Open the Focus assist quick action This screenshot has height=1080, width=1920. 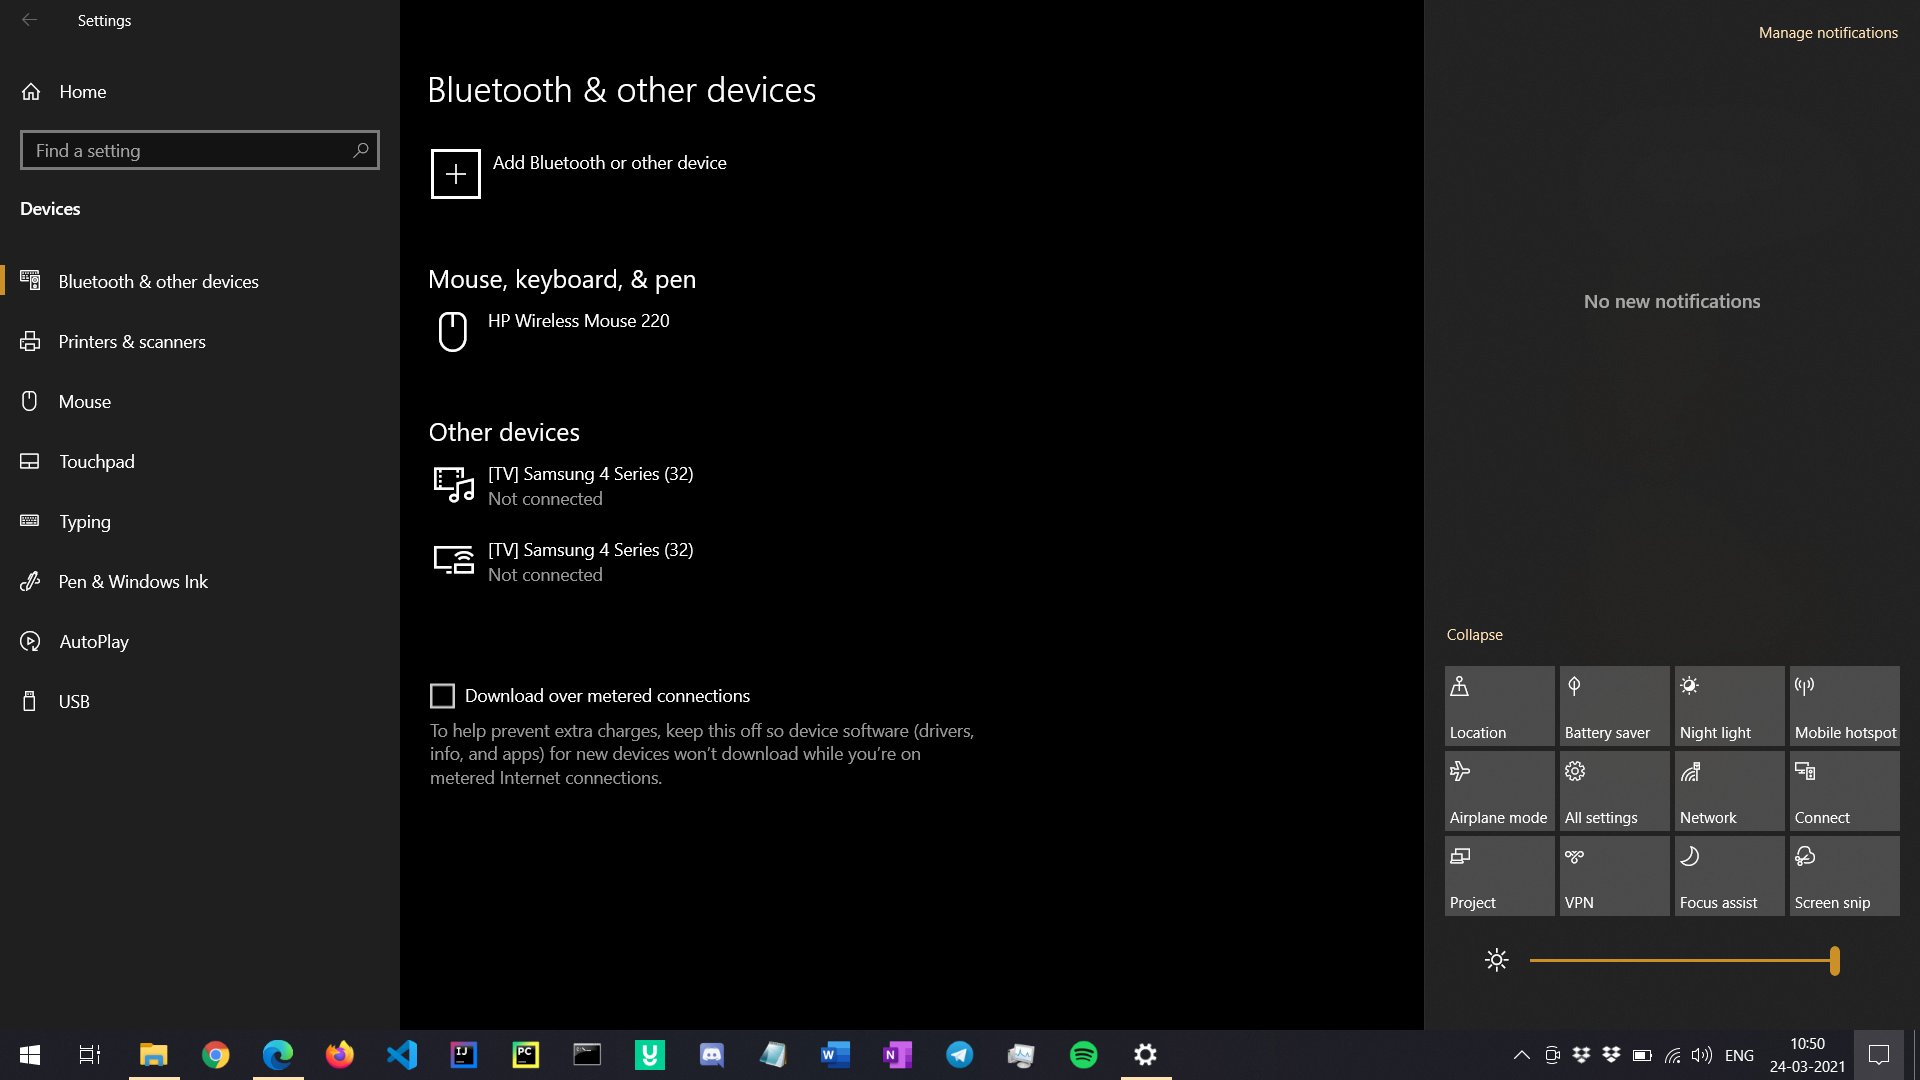point(1729,876)
